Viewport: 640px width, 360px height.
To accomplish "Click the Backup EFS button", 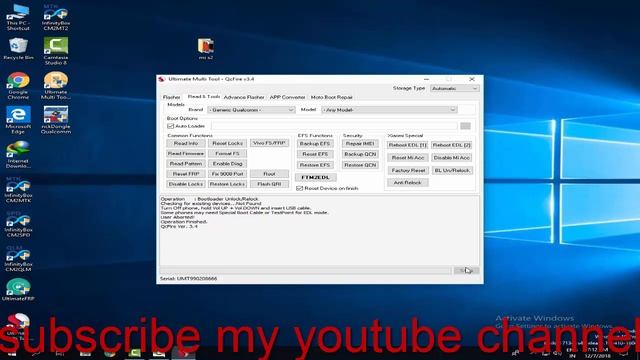I will 315,144.
